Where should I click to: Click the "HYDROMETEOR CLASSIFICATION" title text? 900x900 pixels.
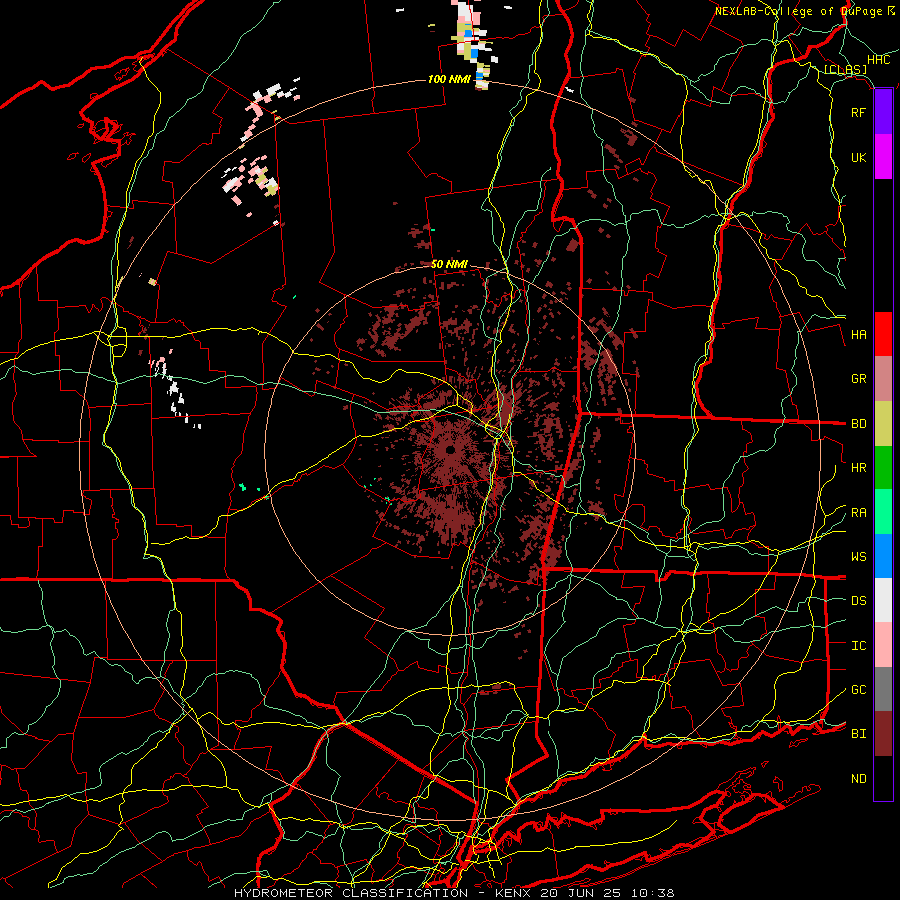pos(351,893)
